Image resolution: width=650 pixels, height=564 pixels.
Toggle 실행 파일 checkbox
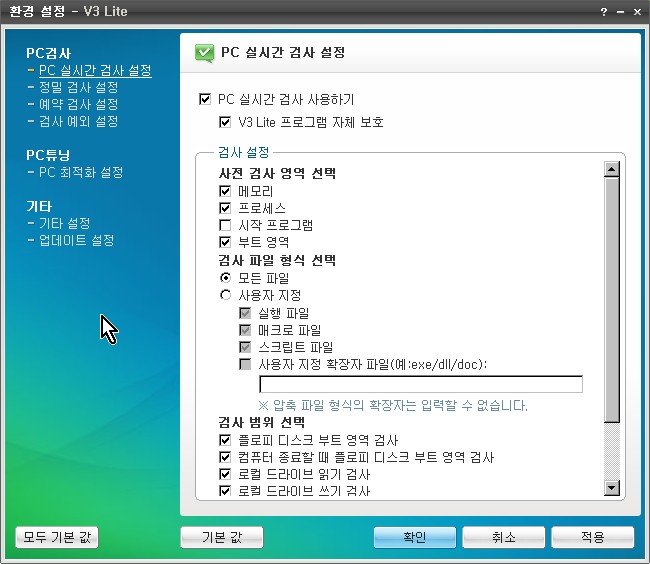[x=245, y=313]
